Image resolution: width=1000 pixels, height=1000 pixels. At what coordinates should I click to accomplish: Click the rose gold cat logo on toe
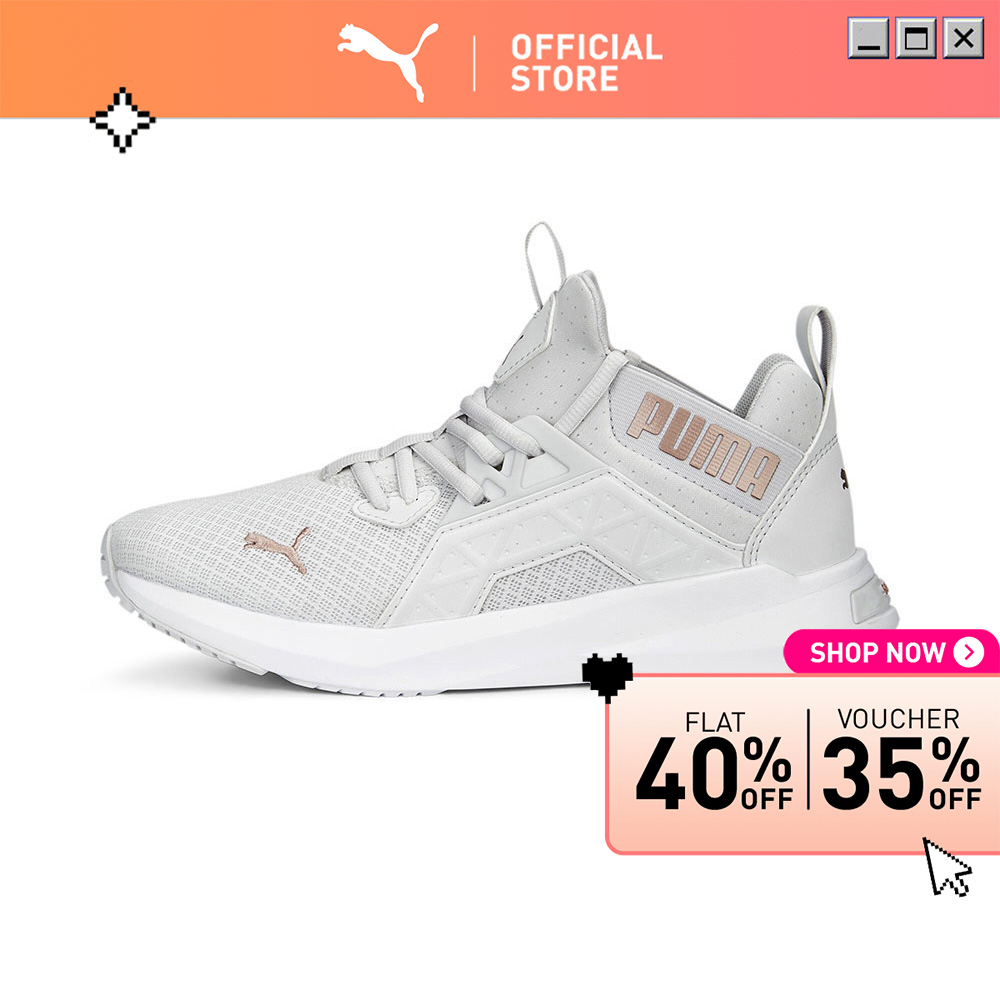(277, 548)
